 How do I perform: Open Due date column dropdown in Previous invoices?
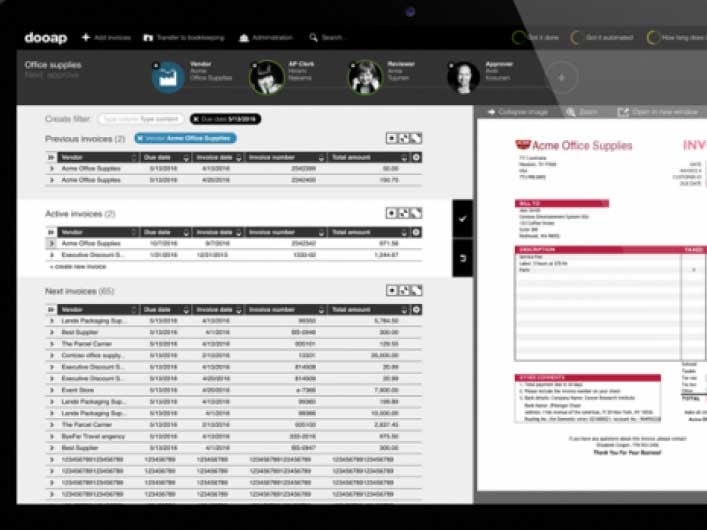[185, 157]
